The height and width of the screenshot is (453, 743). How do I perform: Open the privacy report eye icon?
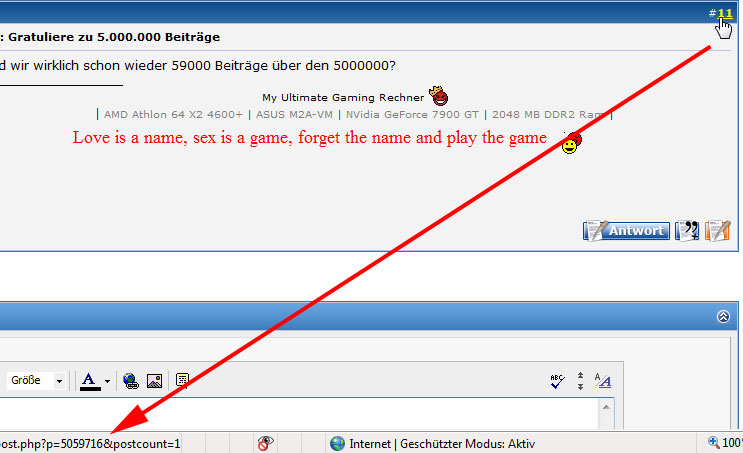point(265,444)
